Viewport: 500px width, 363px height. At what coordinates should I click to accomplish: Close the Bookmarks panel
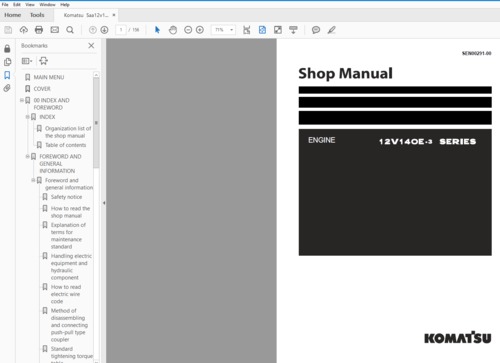click(91, 46)
